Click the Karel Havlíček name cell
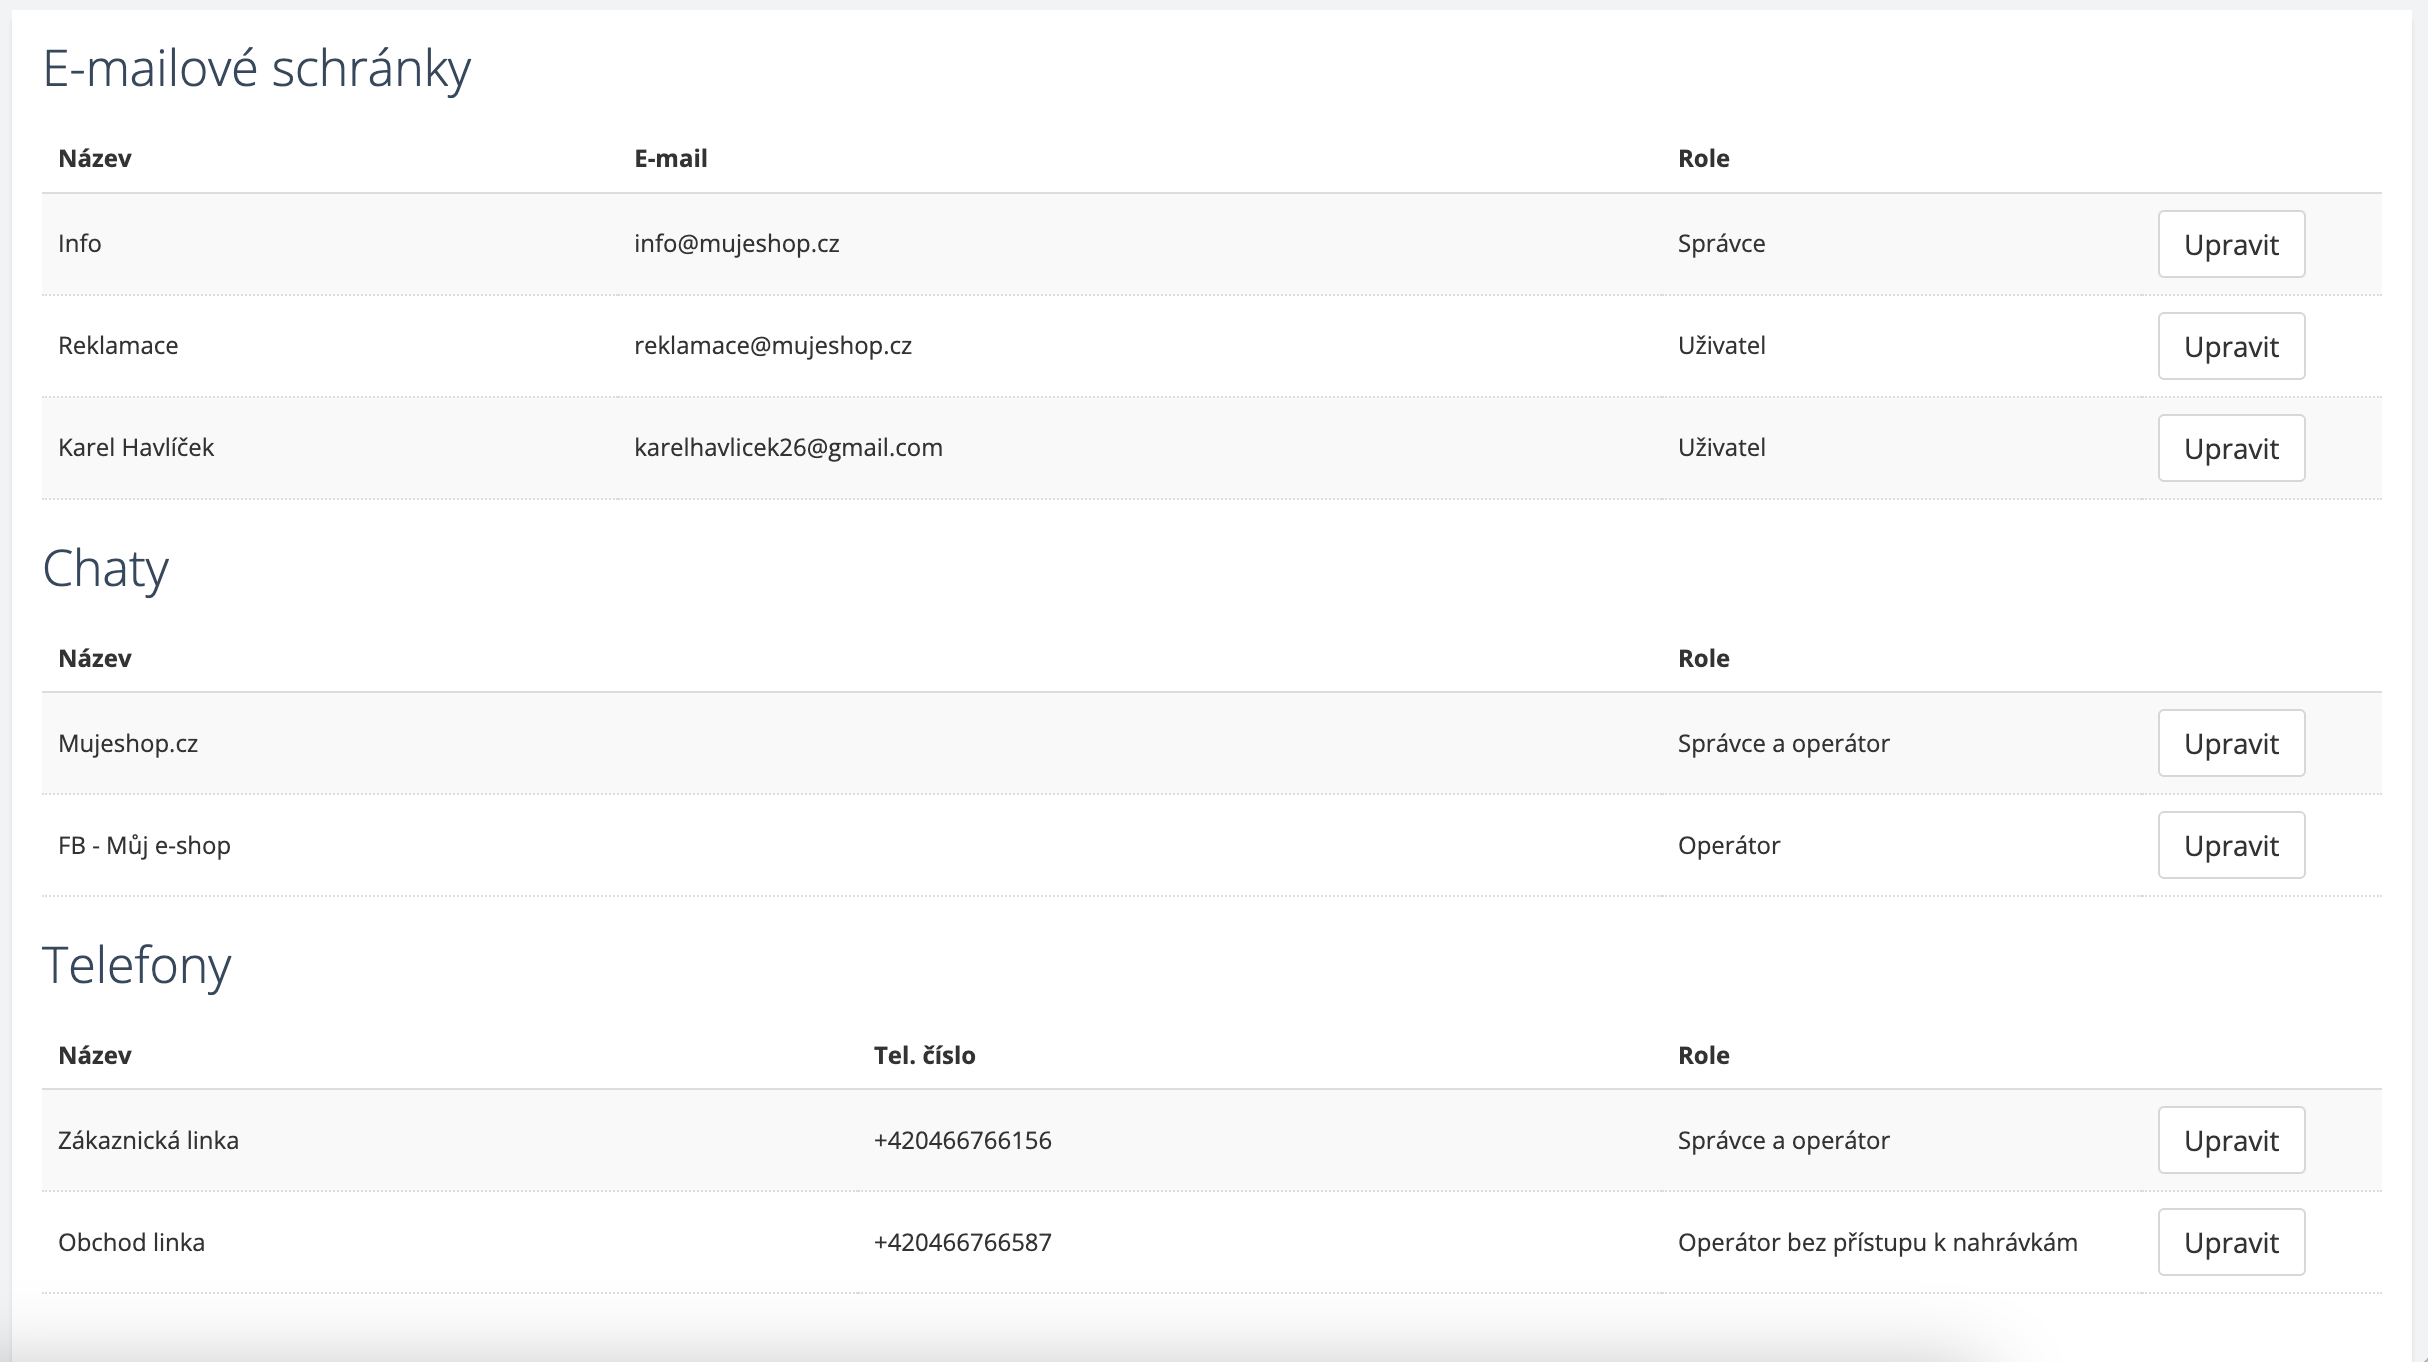This screenshot has height=1362, width=2428. click(x=136, y=448)
